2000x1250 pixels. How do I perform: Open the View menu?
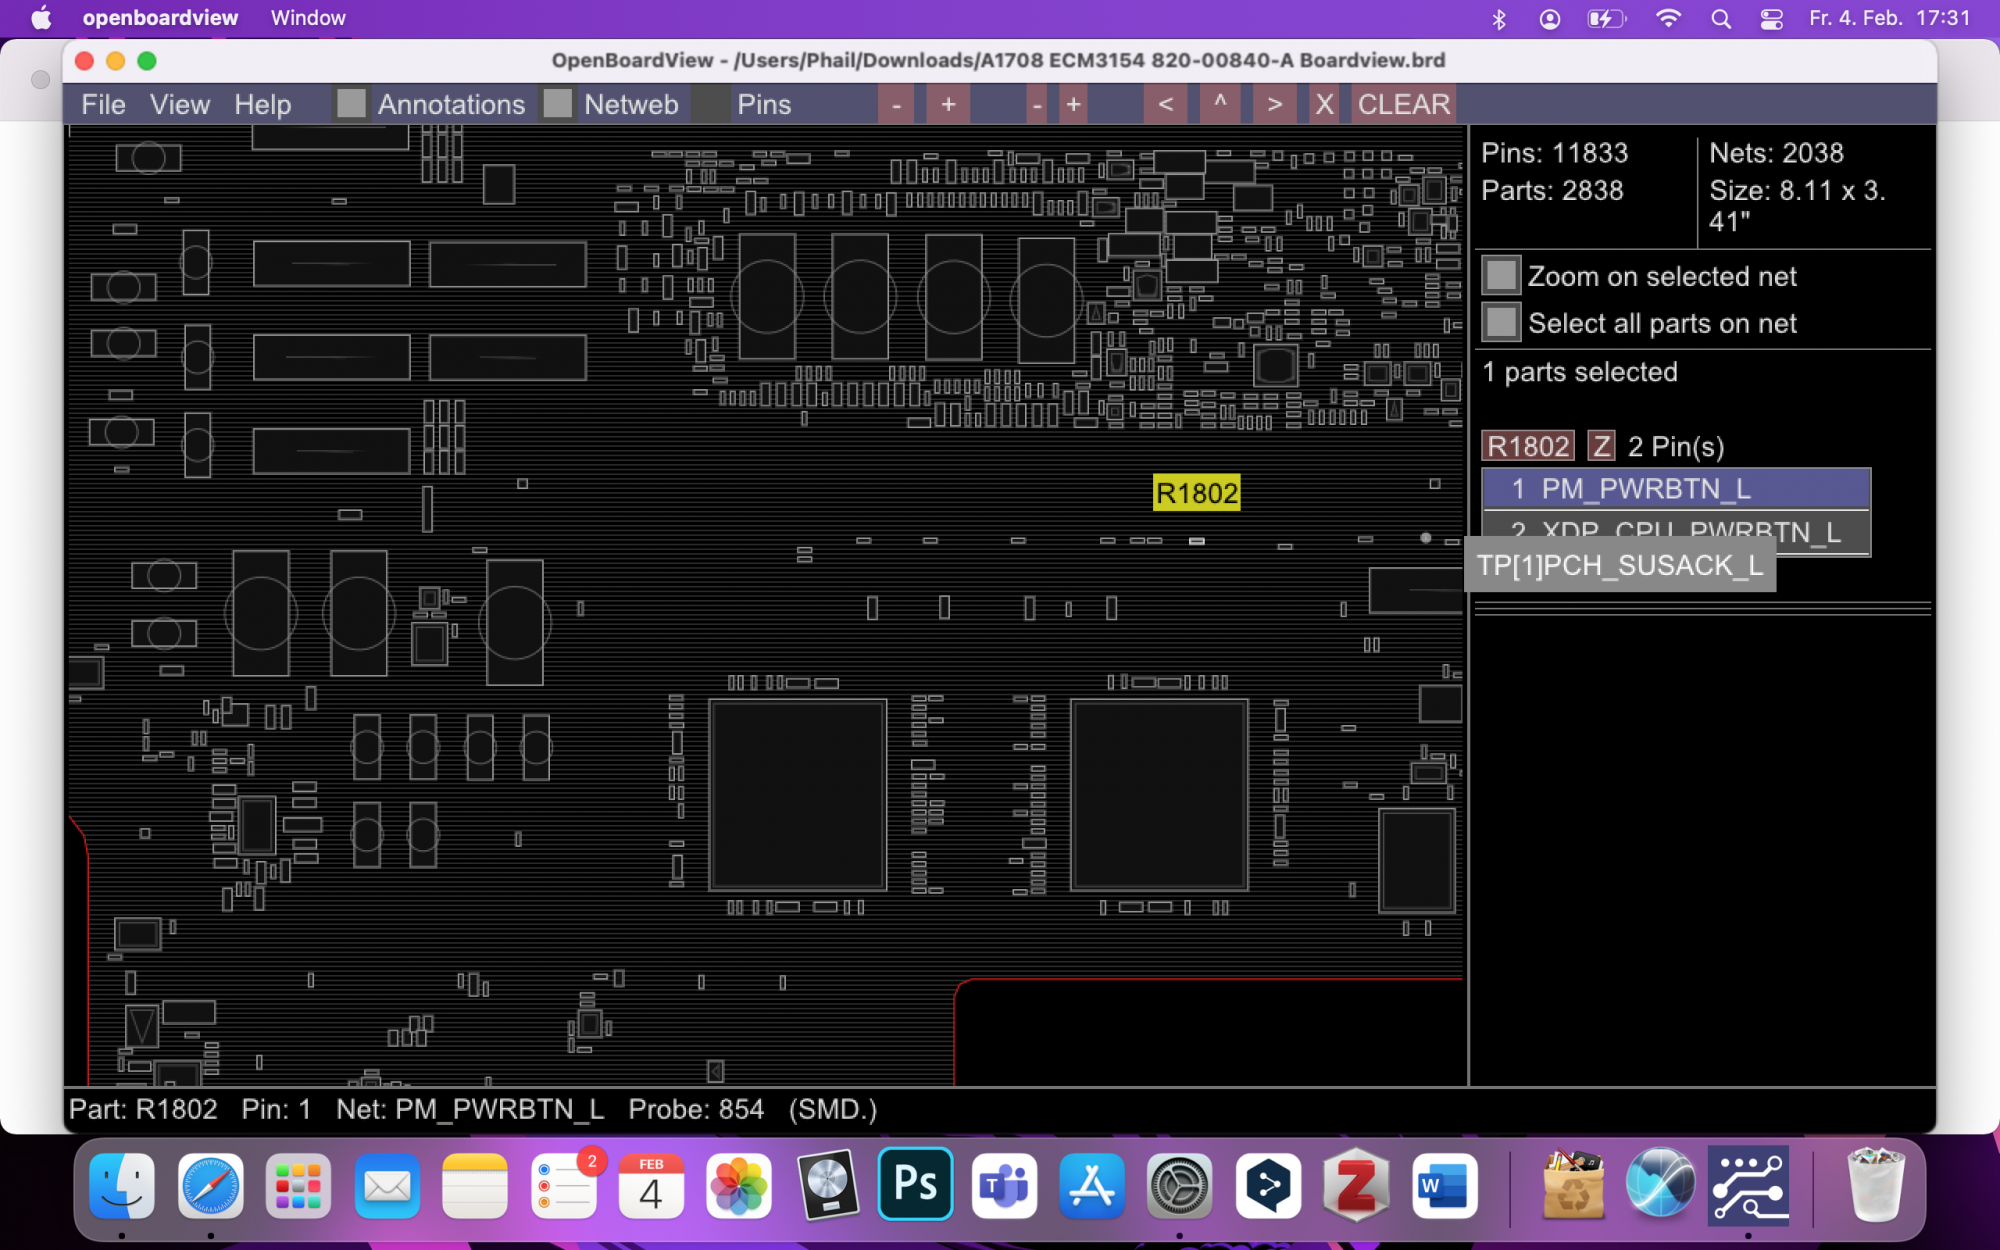[179, 104]
